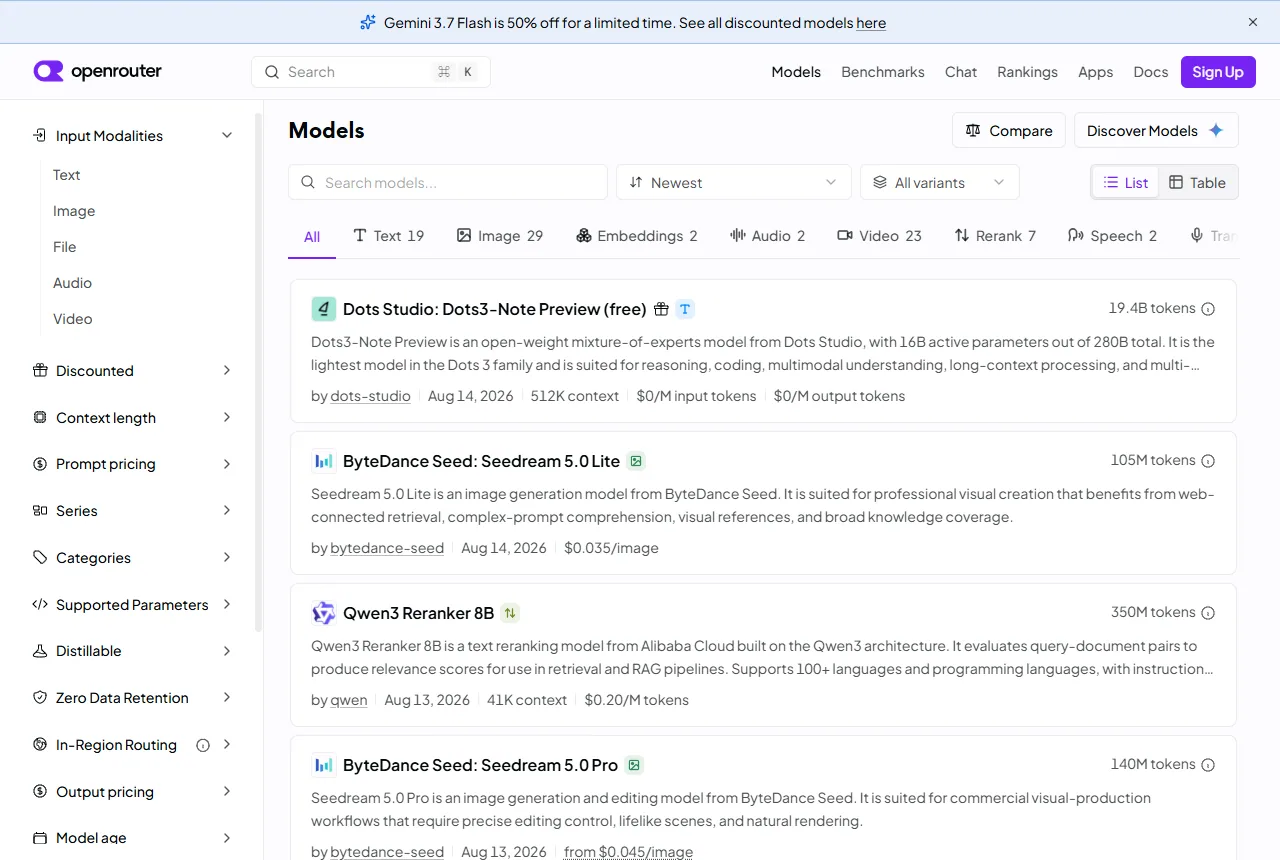
Task: Expand Zero Data Retention filter
Action: (x=132, y=697)
